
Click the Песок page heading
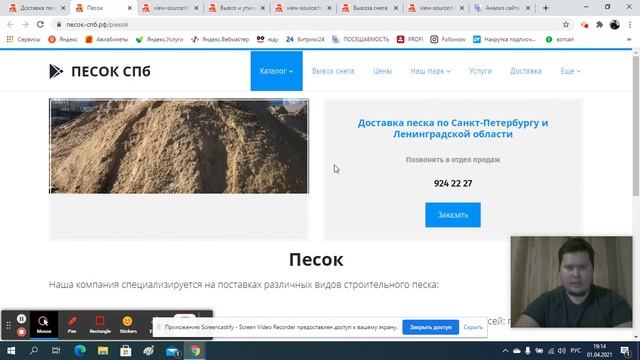tap(316, 260)
